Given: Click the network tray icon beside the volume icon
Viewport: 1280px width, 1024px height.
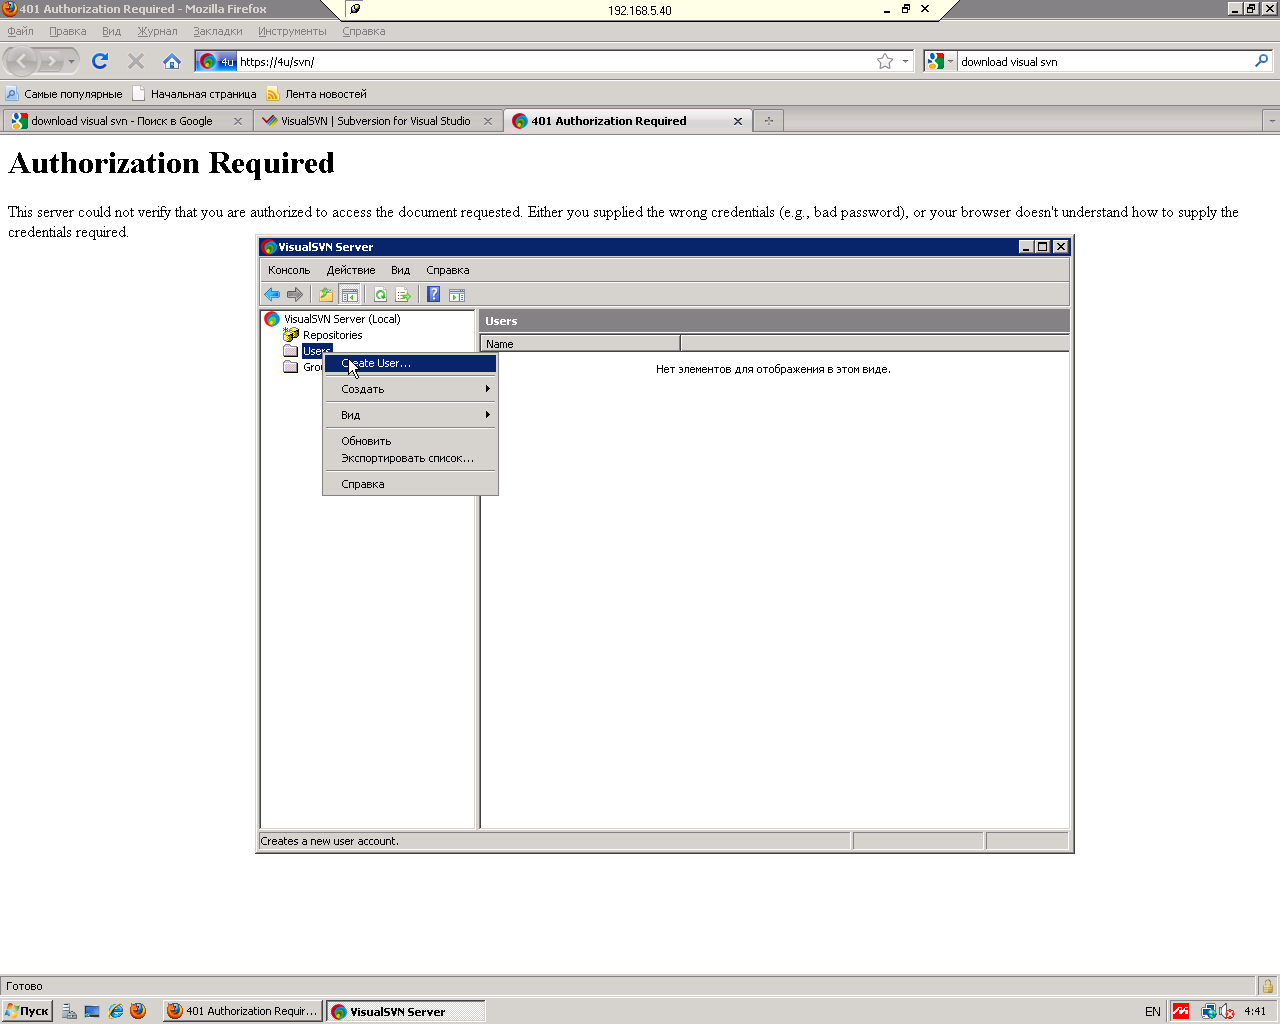Looking at the screenshot, I should click(x=1209, y=1011).
